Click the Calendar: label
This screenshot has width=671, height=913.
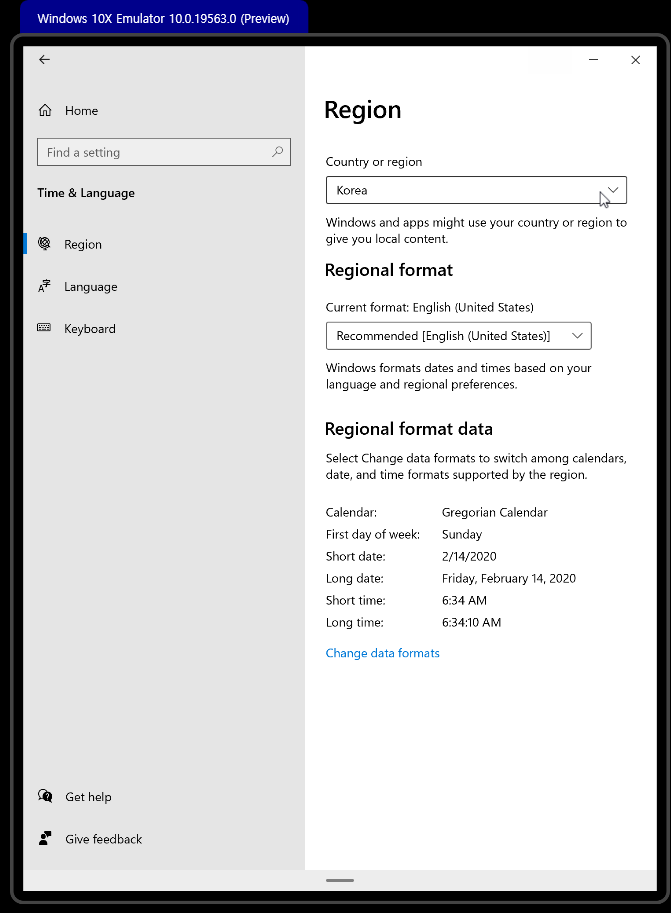click(351, 512)
